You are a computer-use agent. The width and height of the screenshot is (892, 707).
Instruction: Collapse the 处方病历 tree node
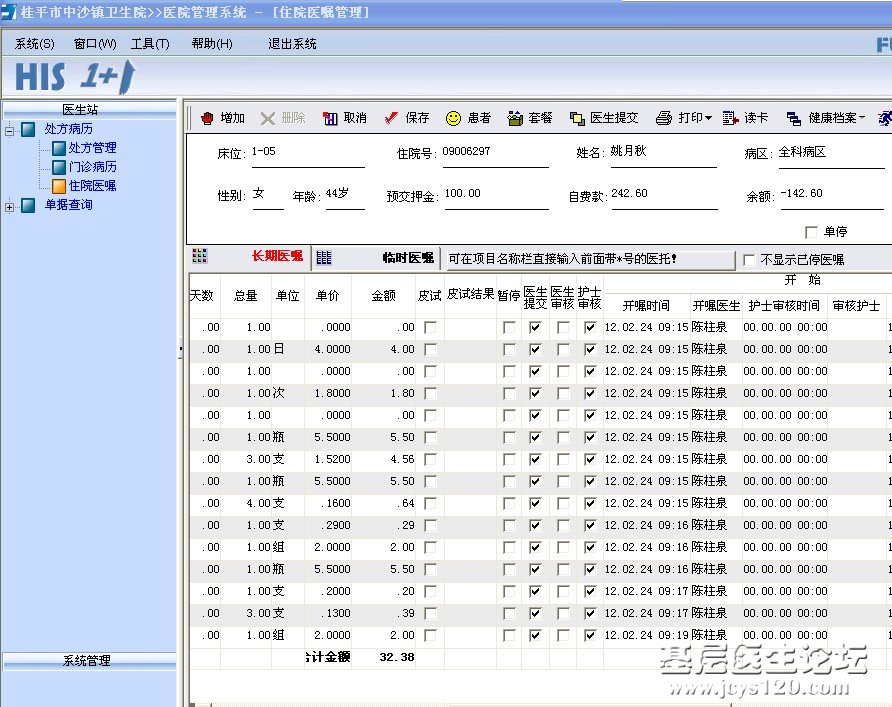[10, 130]
